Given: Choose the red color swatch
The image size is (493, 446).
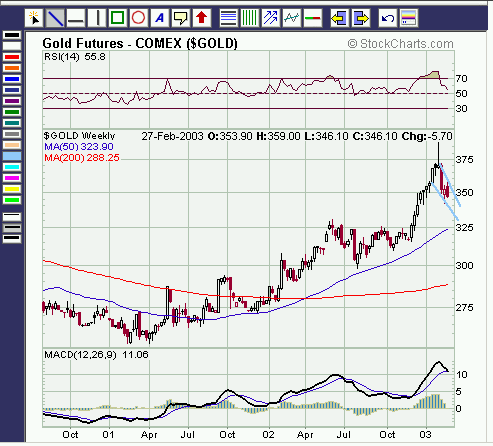Looking at the screenshot, I should [12, 57].
